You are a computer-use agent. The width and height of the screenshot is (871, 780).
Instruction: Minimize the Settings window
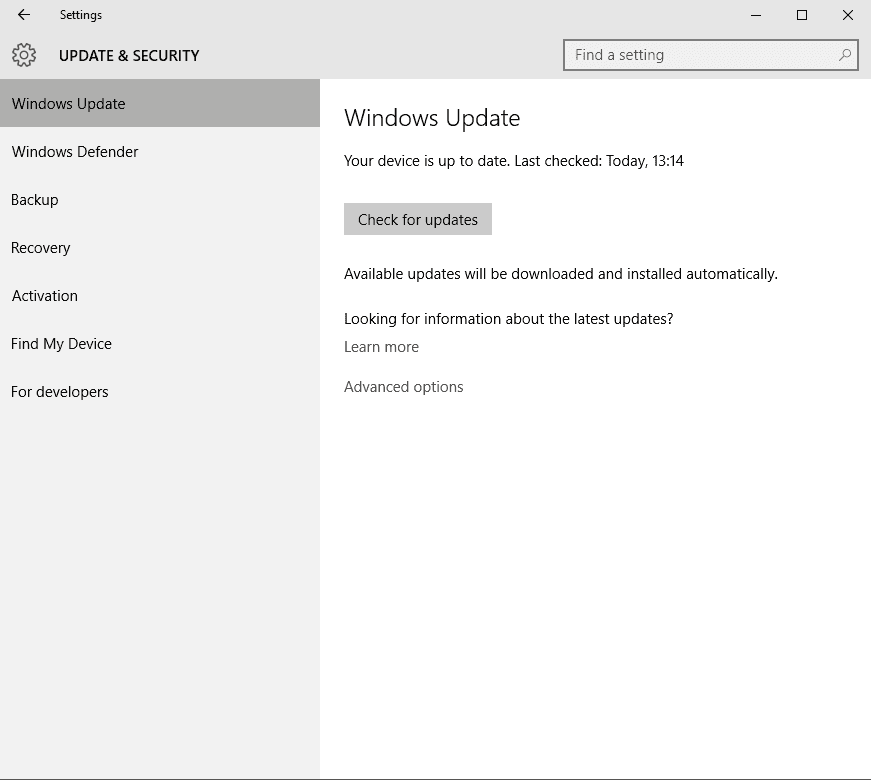click(756, 15)
